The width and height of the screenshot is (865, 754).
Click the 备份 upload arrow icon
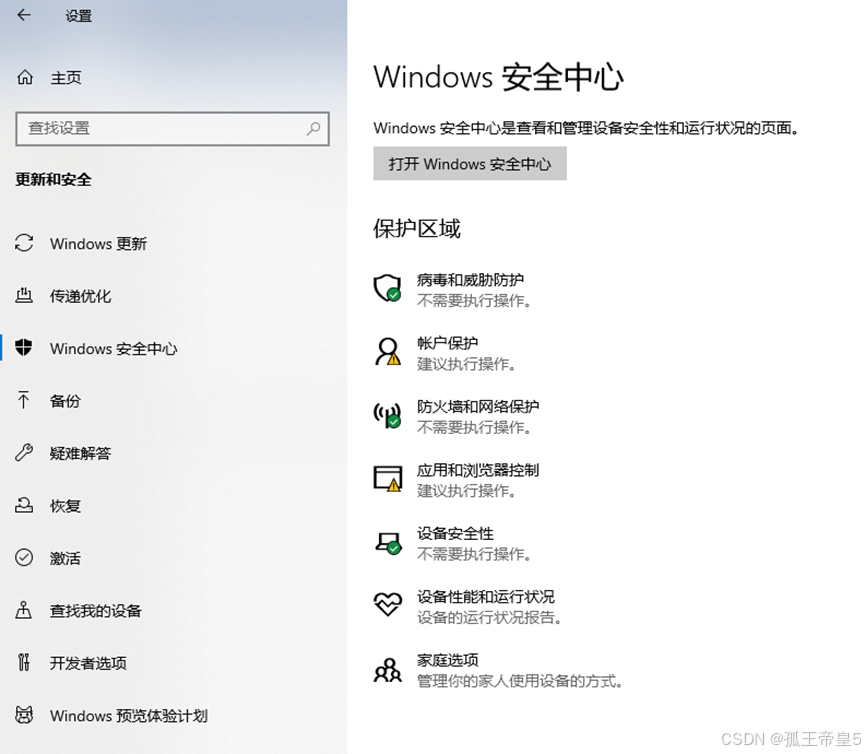tap(24, 400)
